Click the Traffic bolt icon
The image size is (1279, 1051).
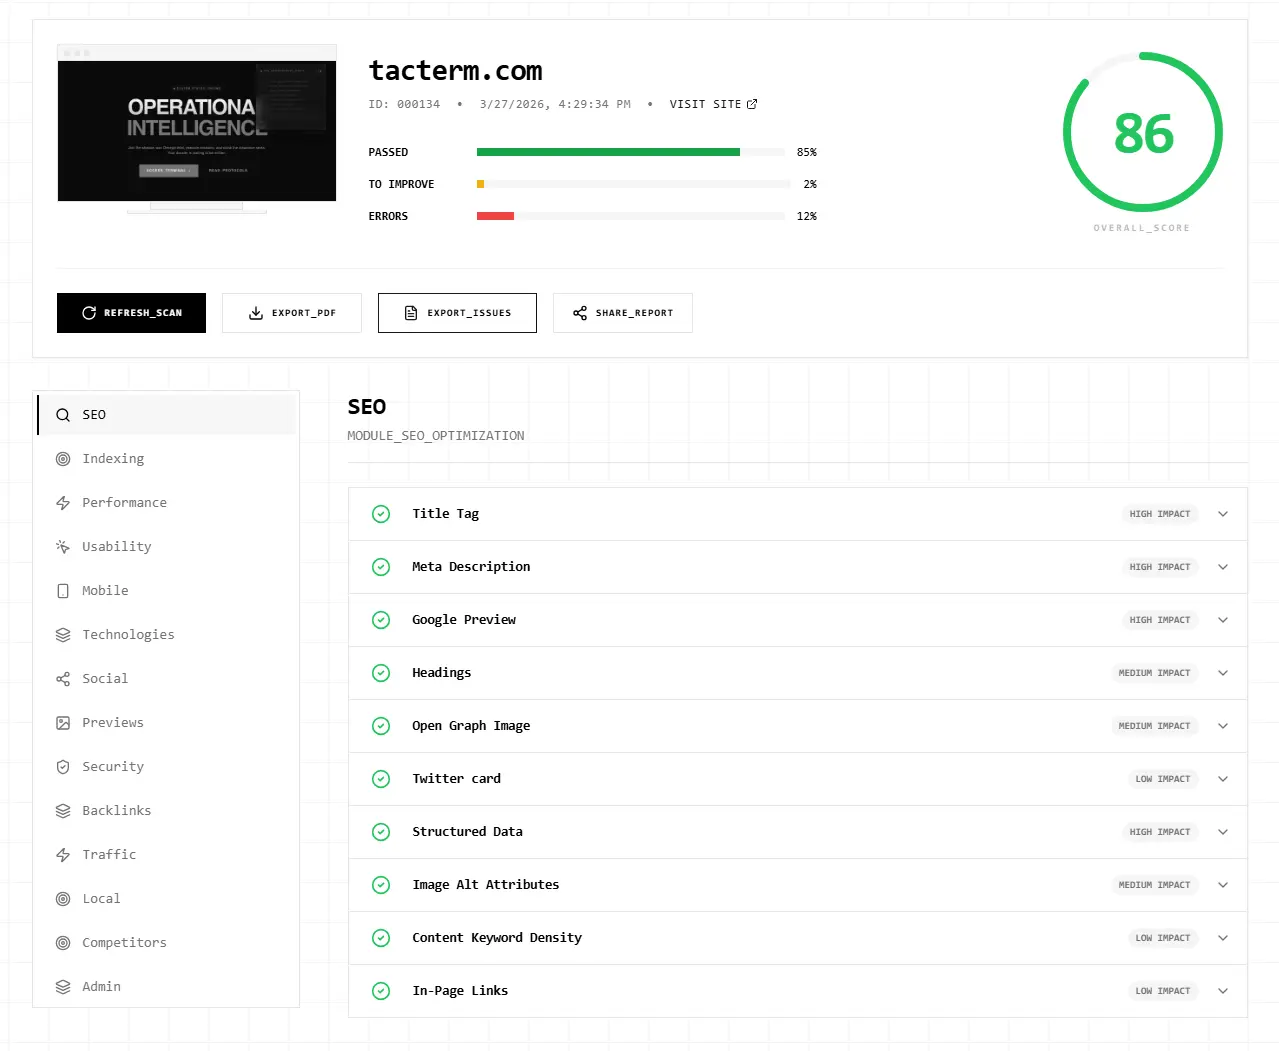tap(63, 855)
